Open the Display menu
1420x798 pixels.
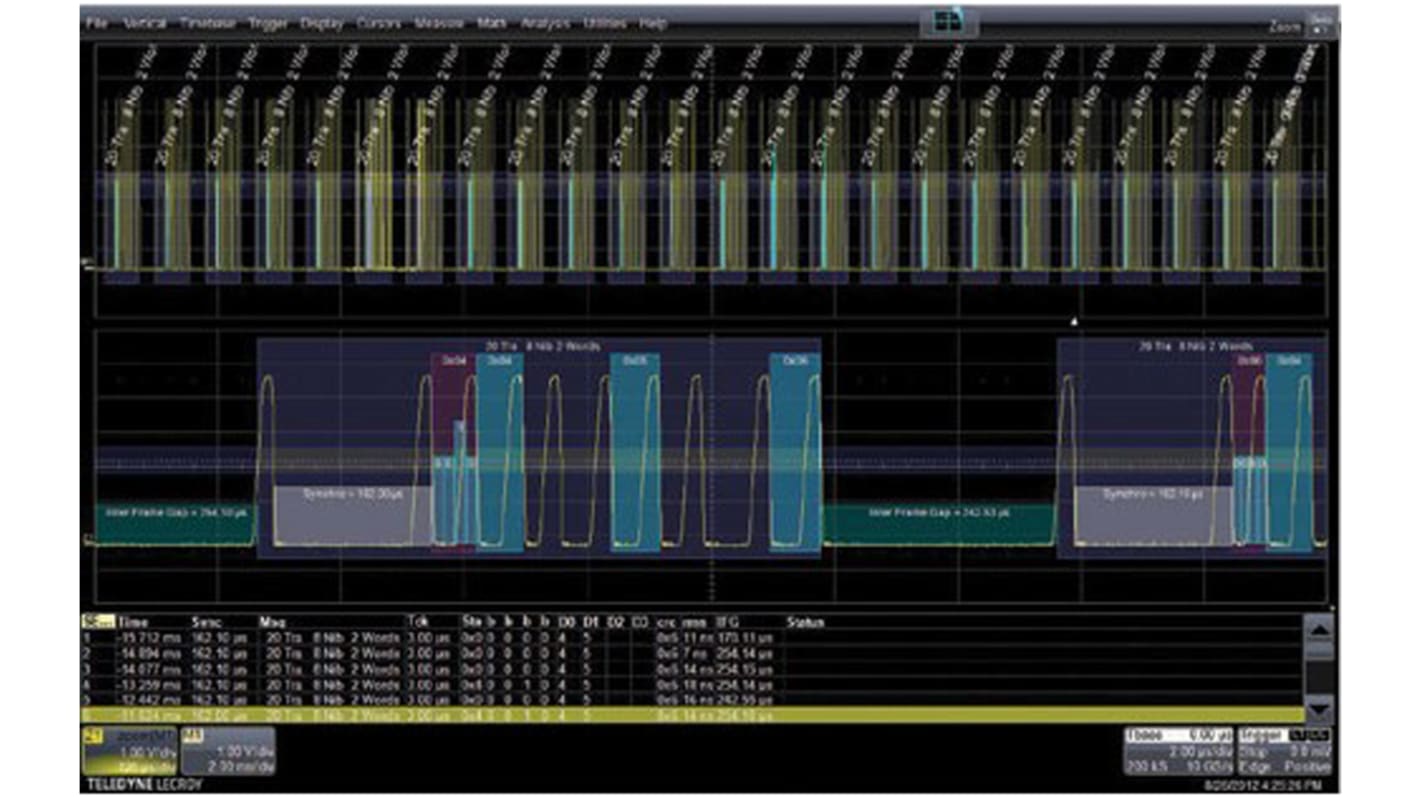point(322,23)
